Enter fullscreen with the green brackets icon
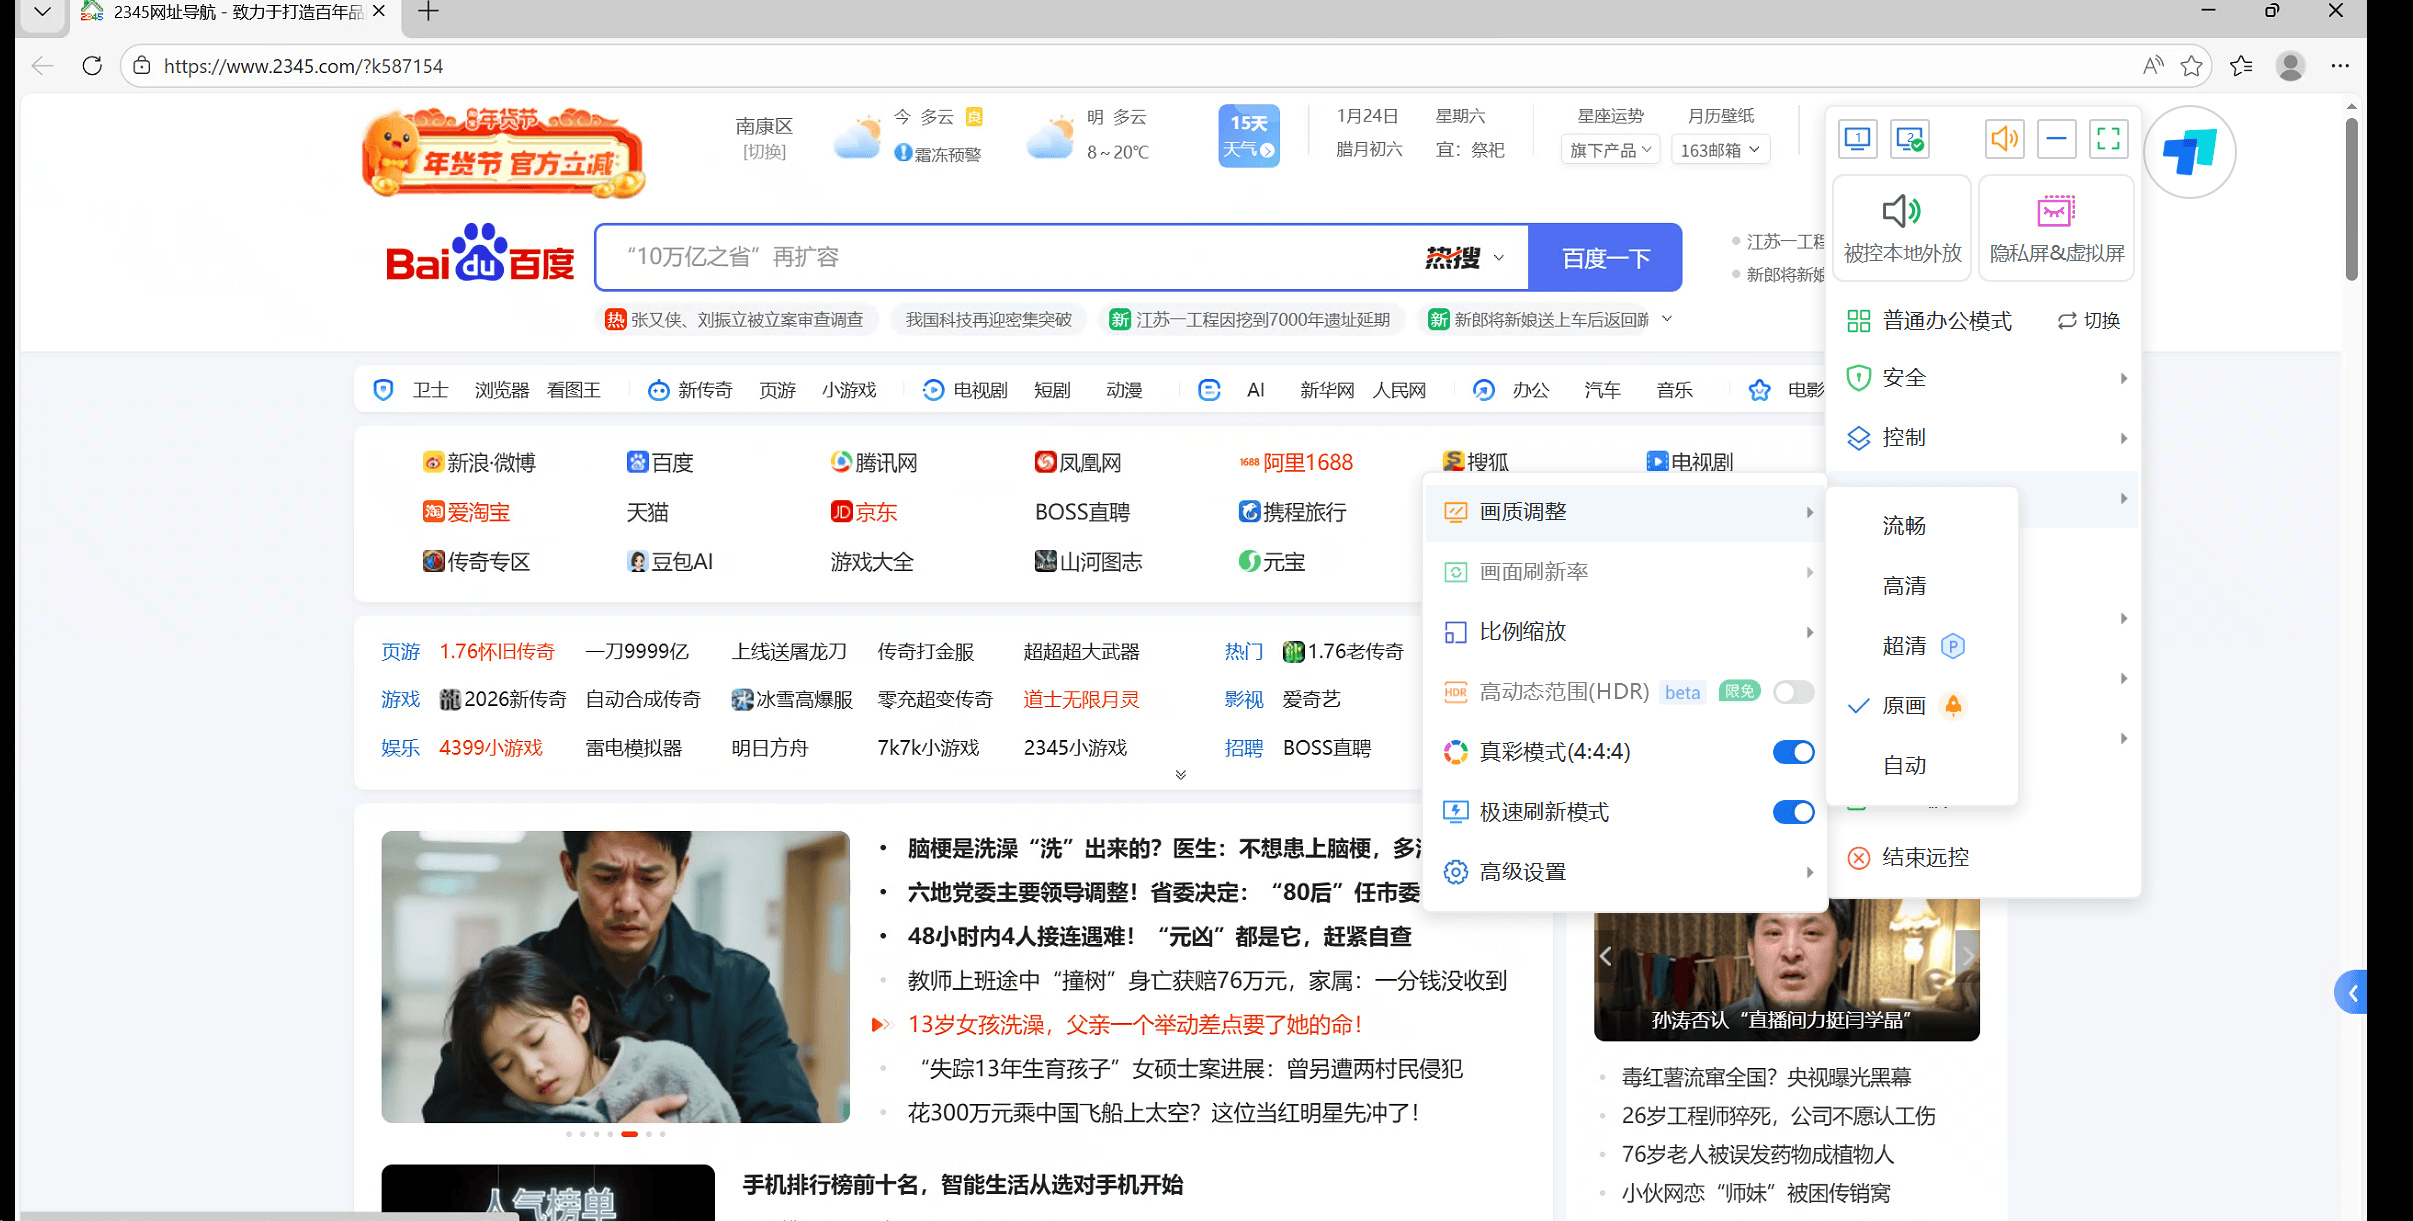 coord(2108,138)
